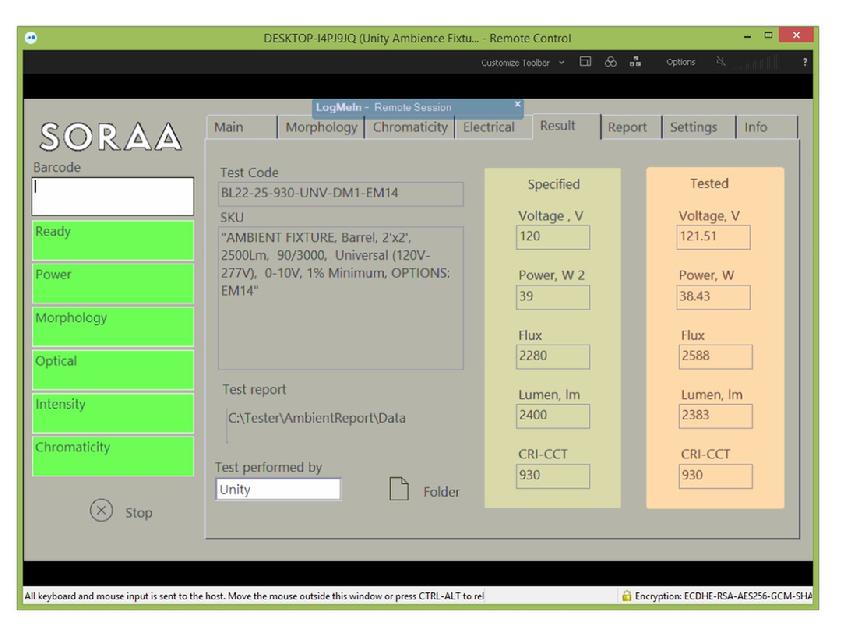860x637 pixels.
Task: Close the Remote Control window
Action: (x=796, y=35)
